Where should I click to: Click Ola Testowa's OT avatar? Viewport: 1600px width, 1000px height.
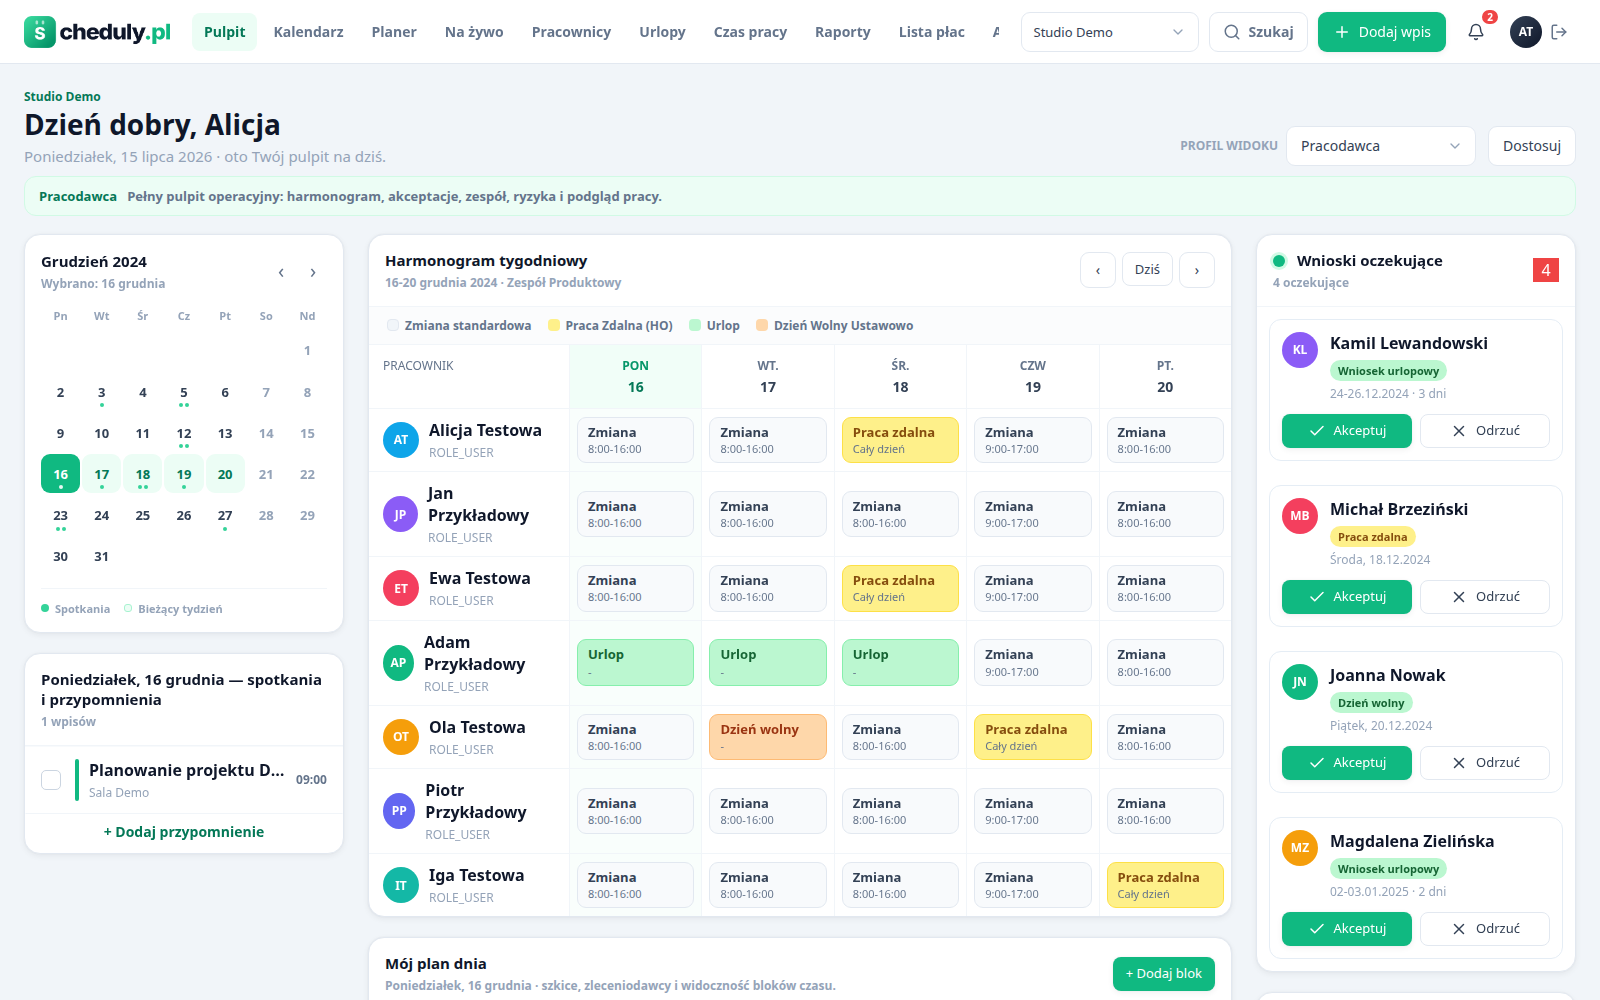[401, 737]
